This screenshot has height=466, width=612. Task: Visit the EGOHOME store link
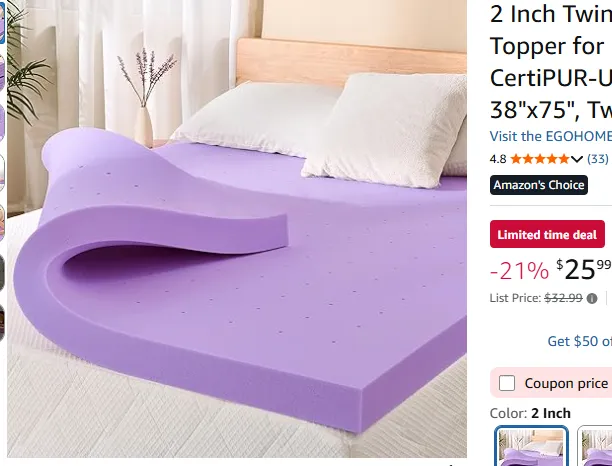550,136
